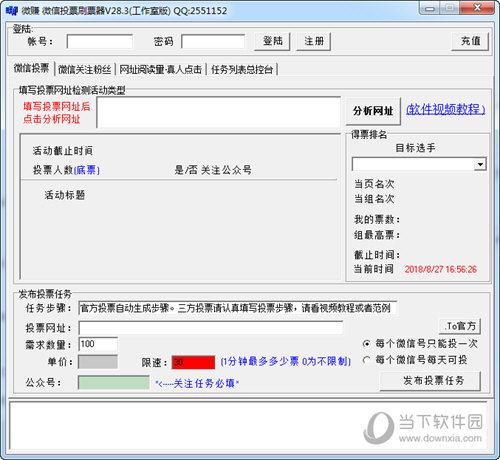Switch to the 微信关注粉丝 tab
500x460 pixels.
[85, 70]
